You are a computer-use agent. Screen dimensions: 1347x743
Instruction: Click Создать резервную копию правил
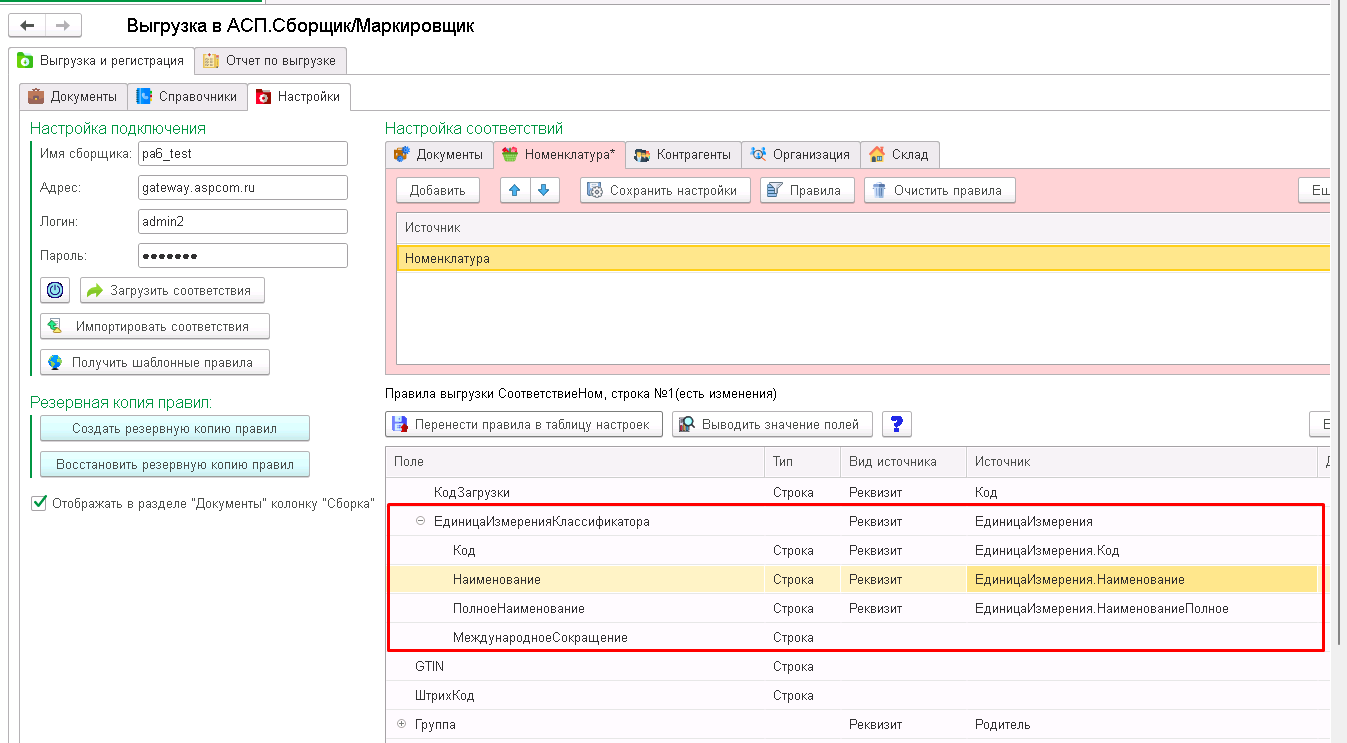tap(175, 428)
